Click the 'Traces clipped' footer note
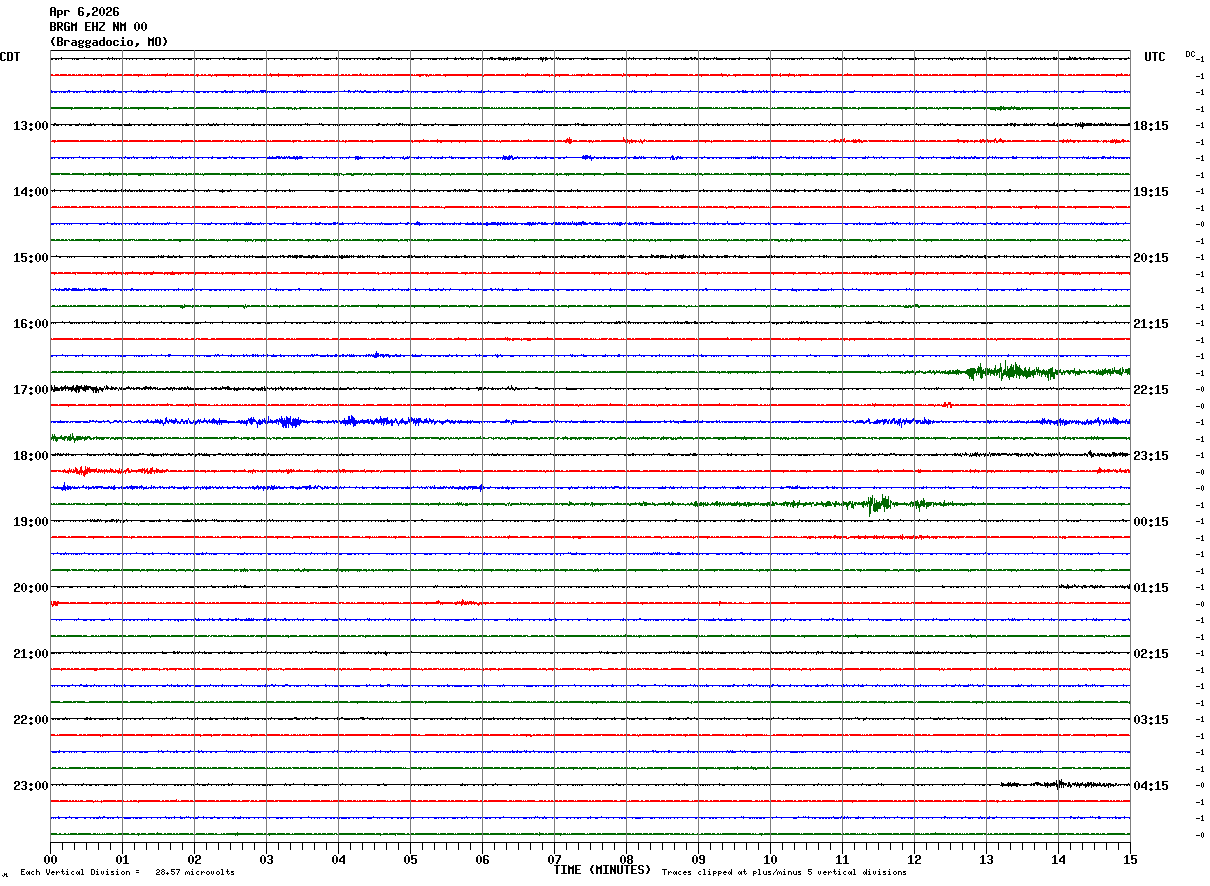The width and height of the screenshot is (1210, 886). 784,873
